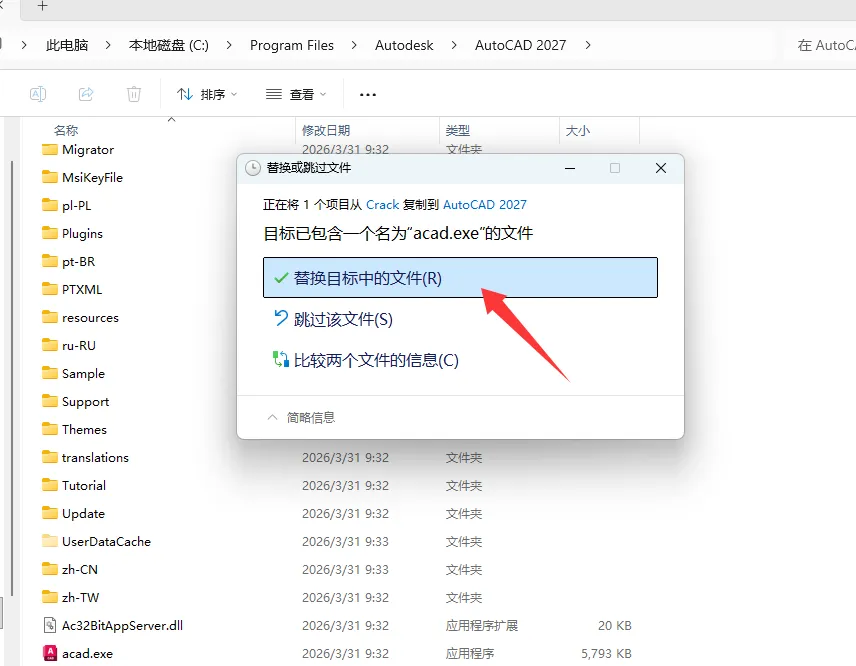Sort by 大小 column header

[578, 130]
